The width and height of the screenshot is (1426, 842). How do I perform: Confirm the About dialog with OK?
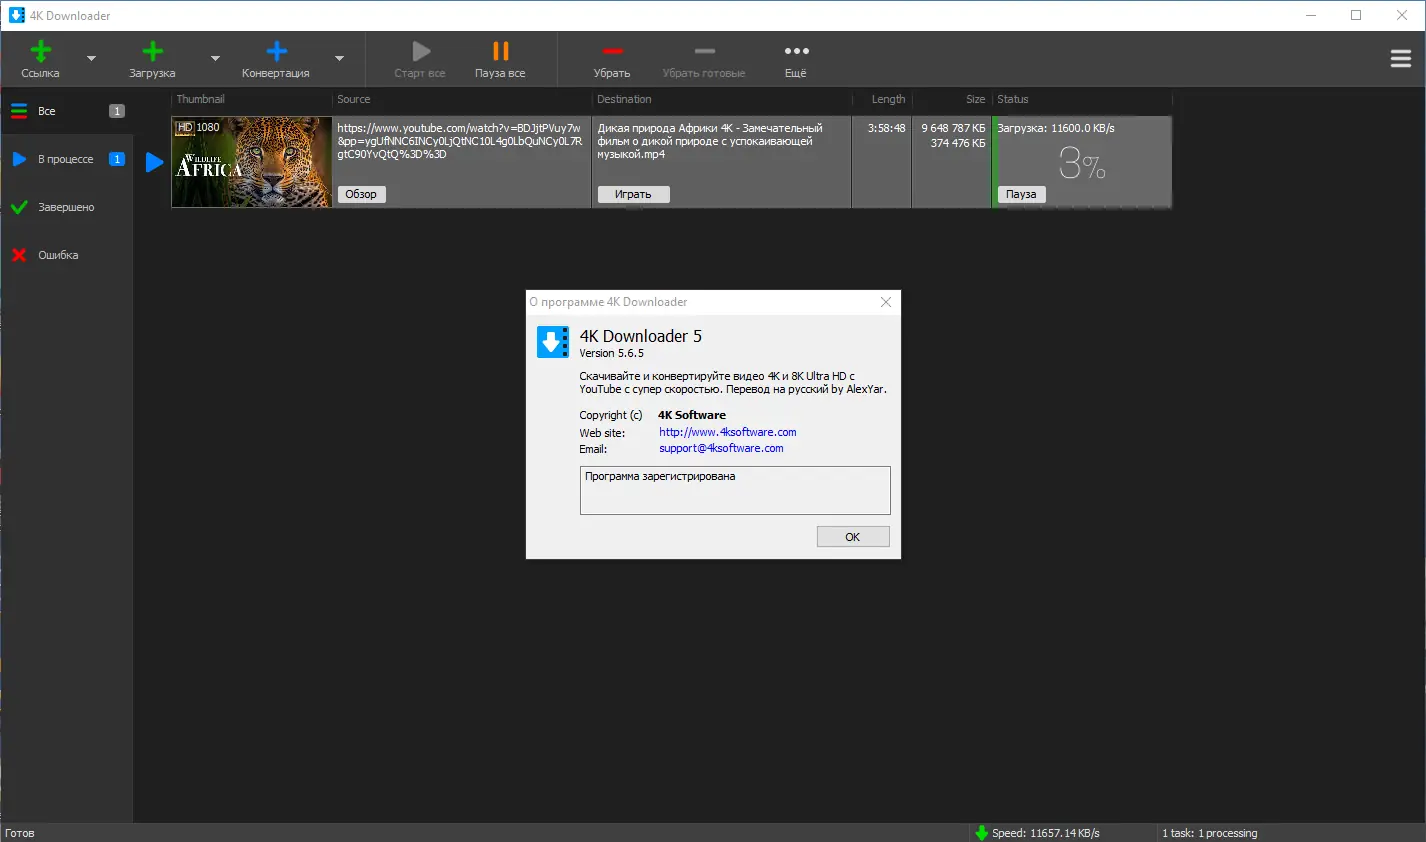852,536
